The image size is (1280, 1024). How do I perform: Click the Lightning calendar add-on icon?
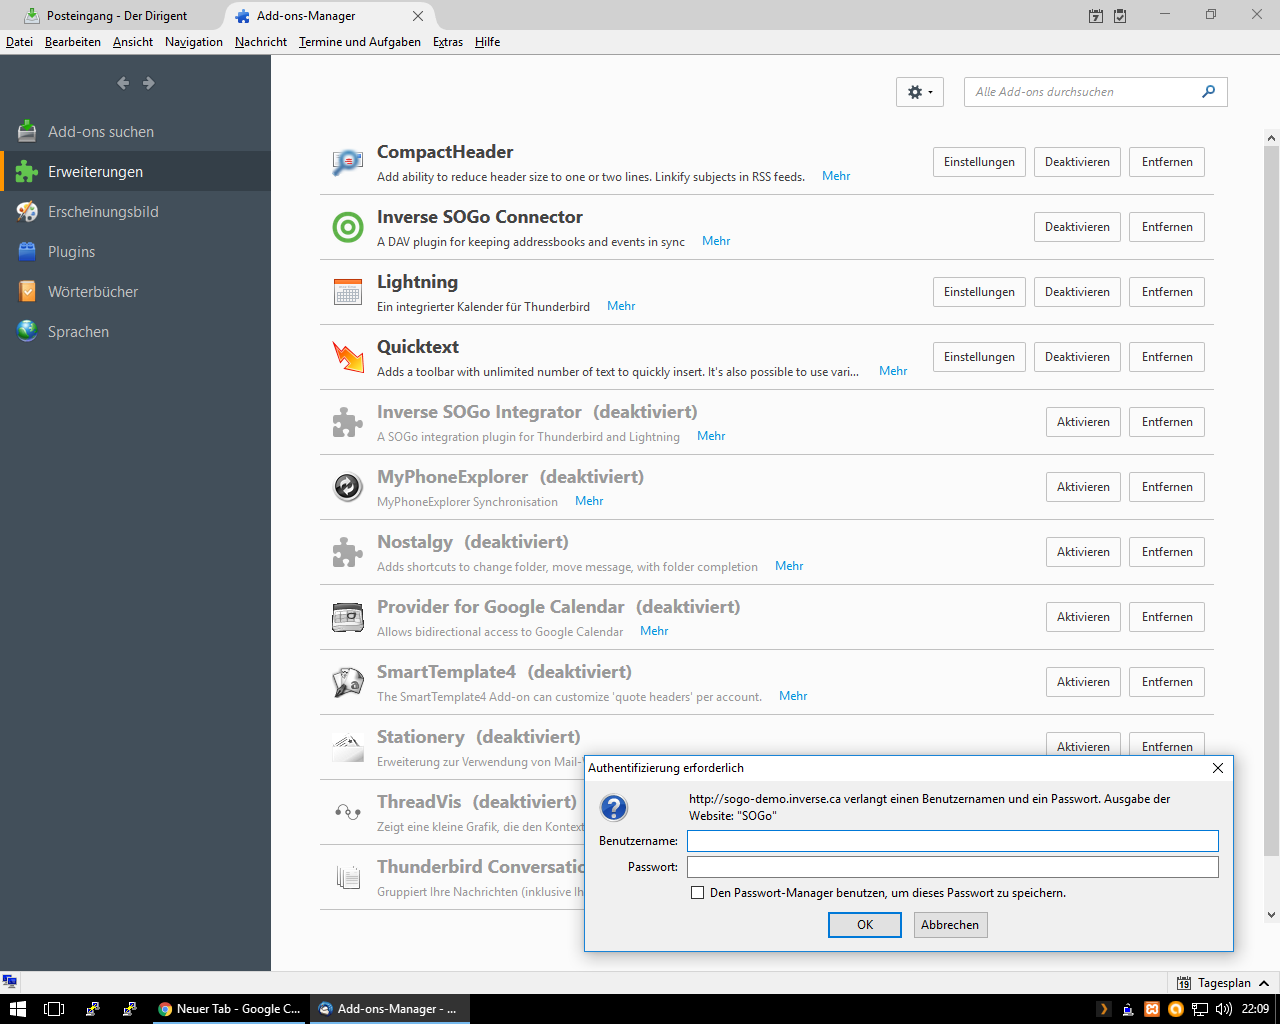point(347,292)
